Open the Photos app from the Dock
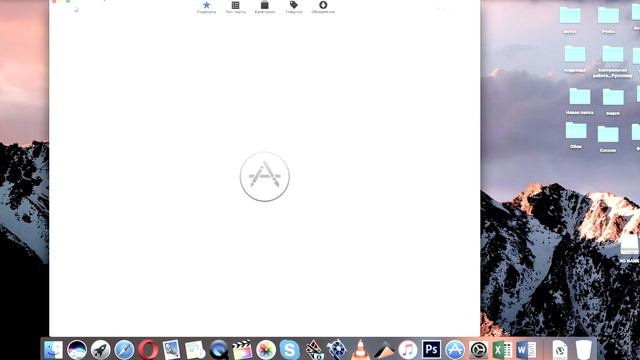 pos(266,350)
